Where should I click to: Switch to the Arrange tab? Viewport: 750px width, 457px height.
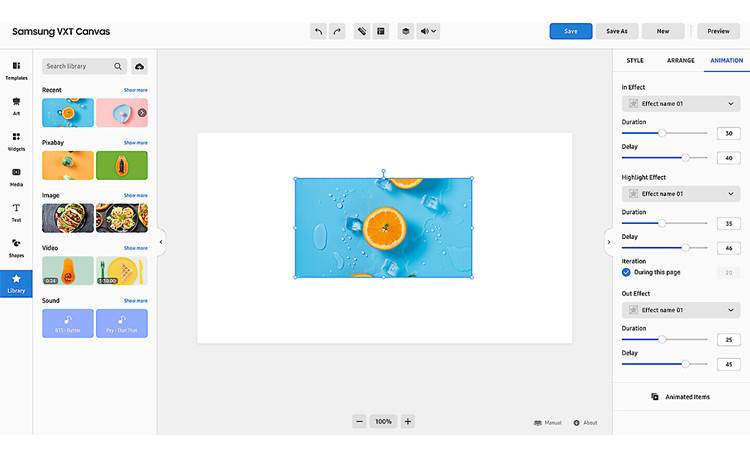pyautogui.click(x=681, y=60)
